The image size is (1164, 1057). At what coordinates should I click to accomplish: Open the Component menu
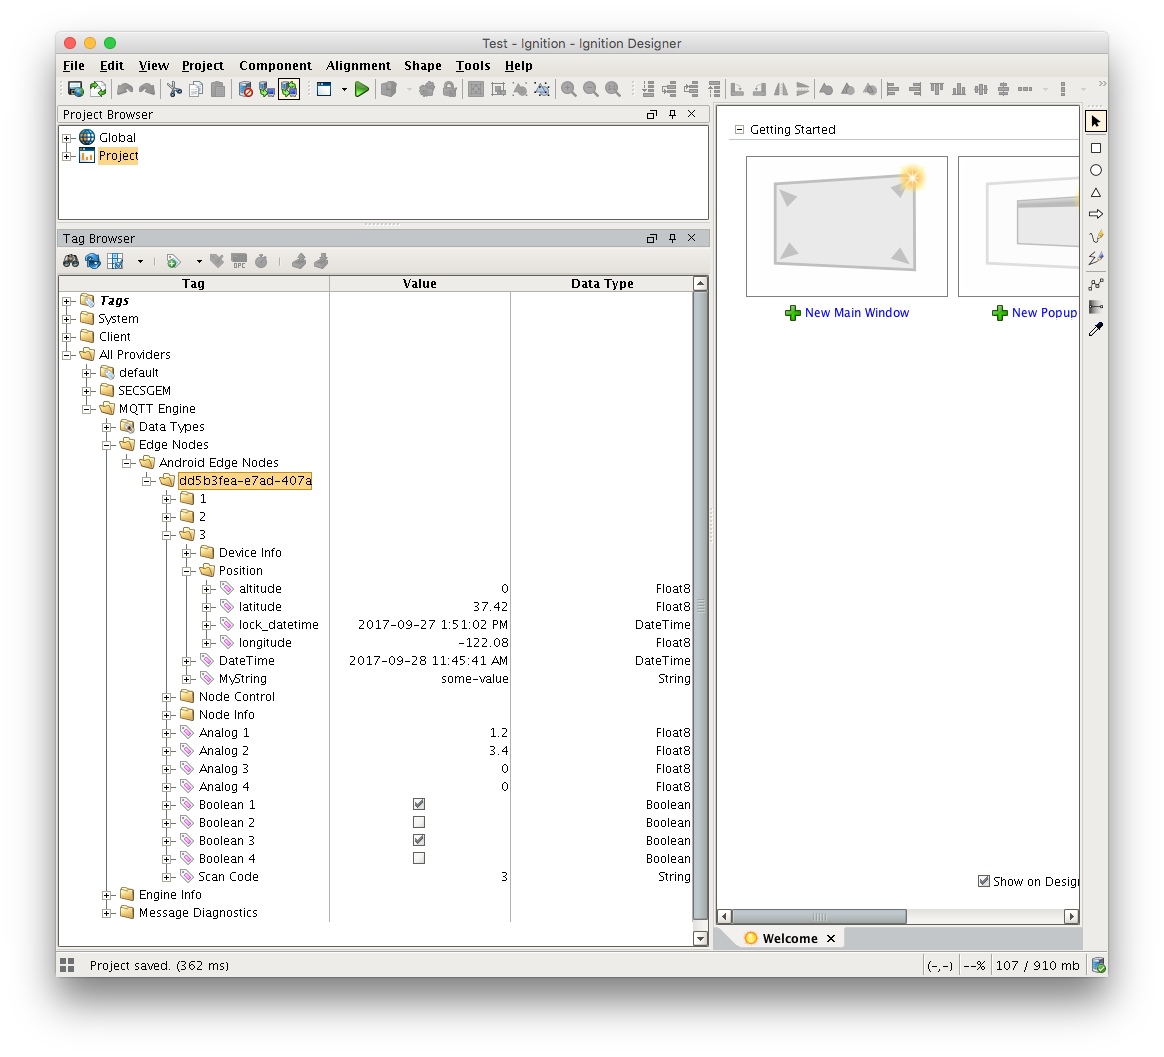[275, 66]
